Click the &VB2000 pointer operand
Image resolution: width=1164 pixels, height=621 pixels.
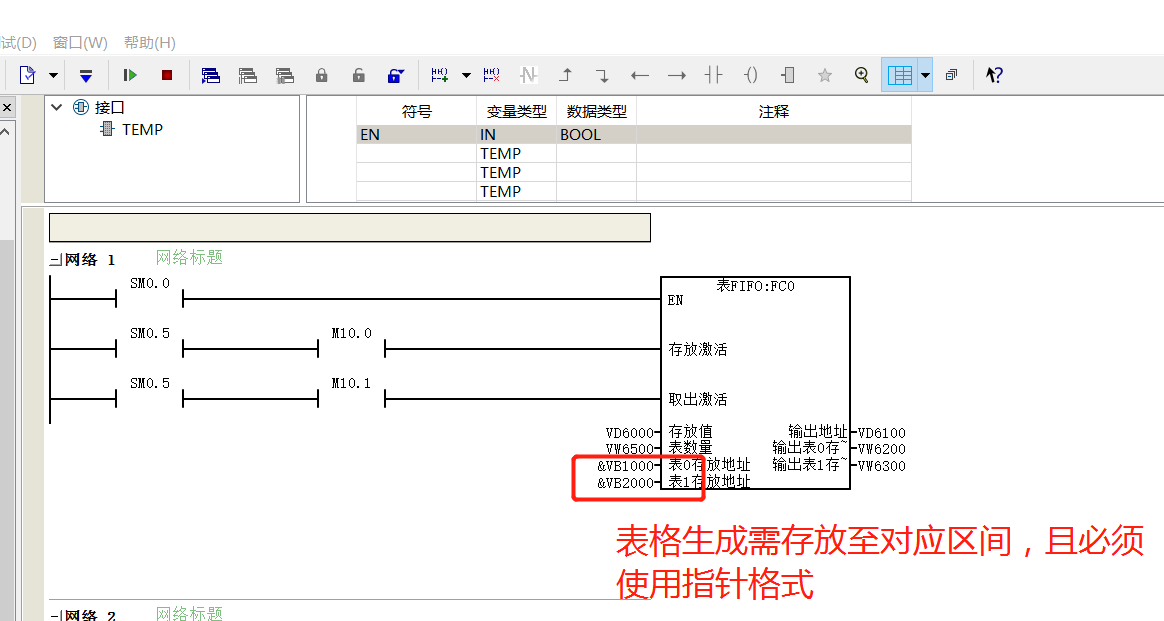click(x=626, y=484)
